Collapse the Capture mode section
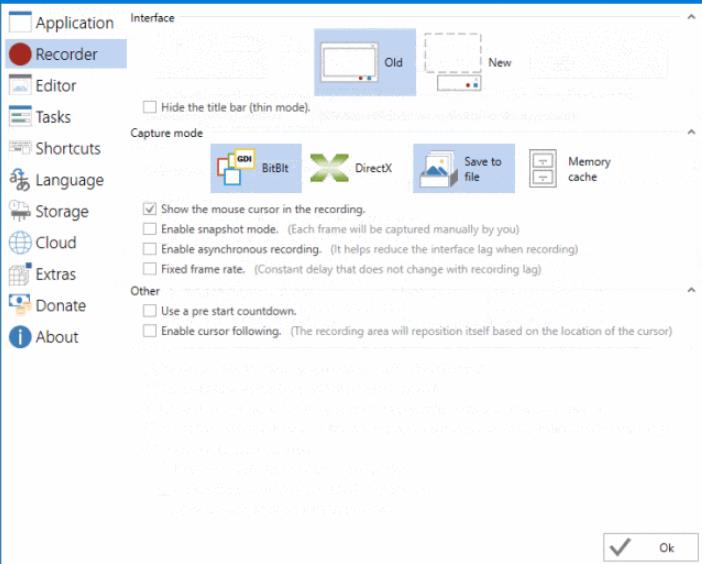 pyautogui.click(x=689, y=132)
